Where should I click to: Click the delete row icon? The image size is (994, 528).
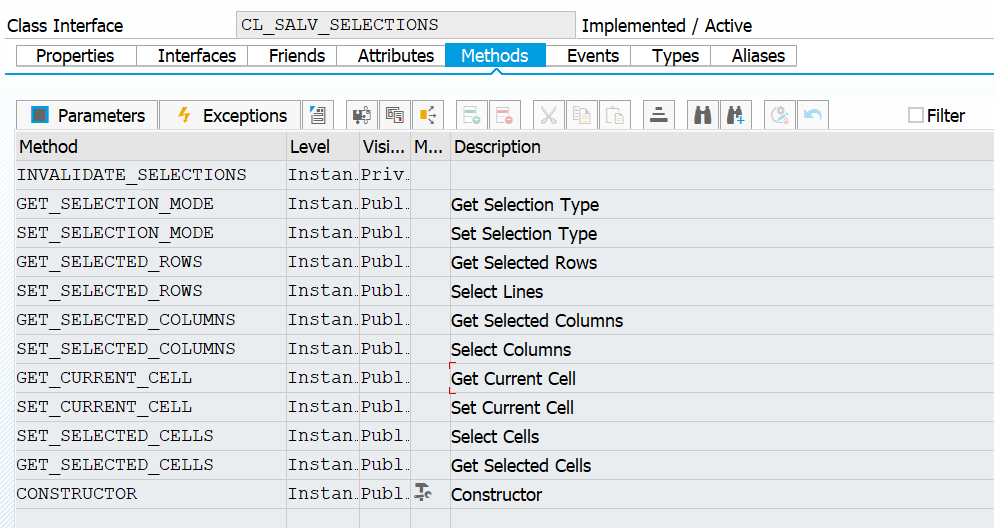coord(505,115)
